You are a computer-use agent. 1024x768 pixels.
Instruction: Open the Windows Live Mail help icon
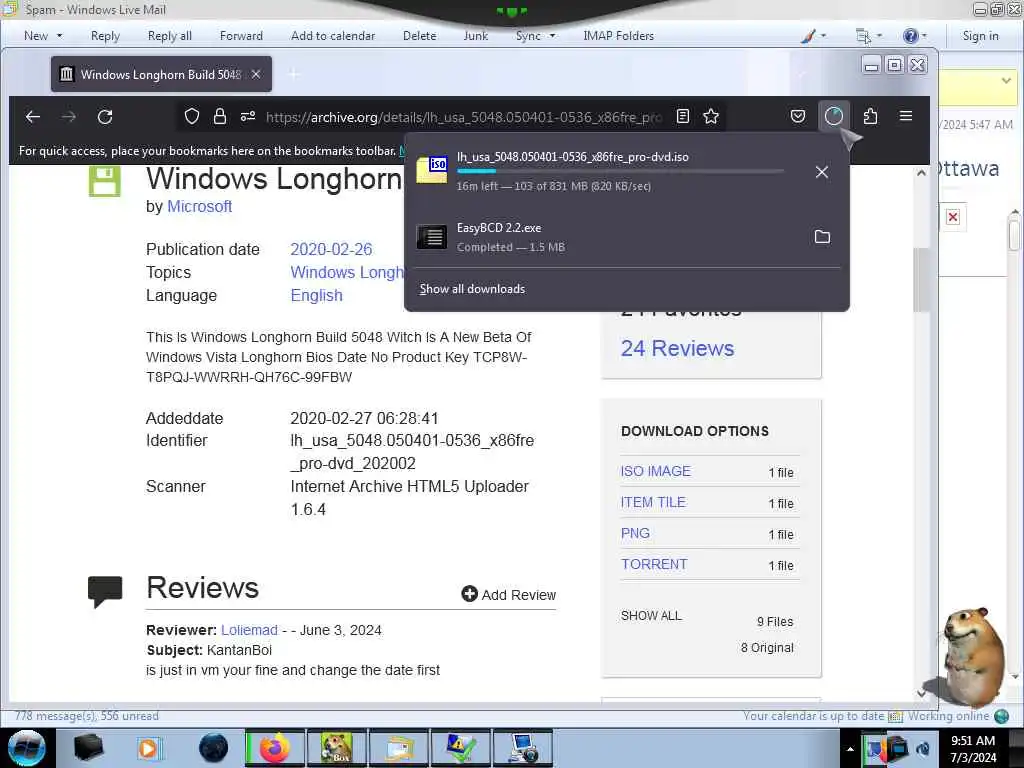point(910,36)
